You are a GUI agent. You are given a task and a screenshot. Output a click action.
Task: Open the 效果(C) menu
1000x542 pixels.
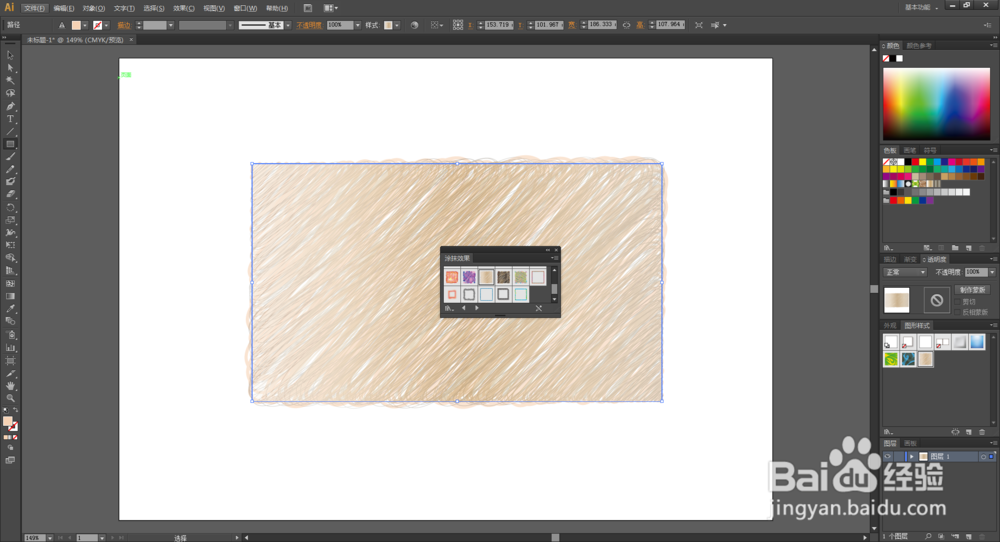(x=184, y=8)
